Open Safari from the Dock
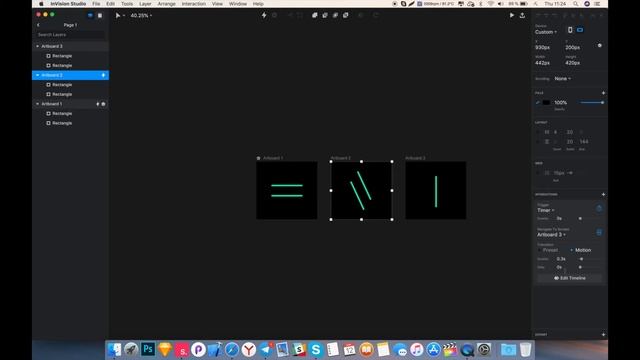This screenshot has width=640, height=360. (232, 349)
